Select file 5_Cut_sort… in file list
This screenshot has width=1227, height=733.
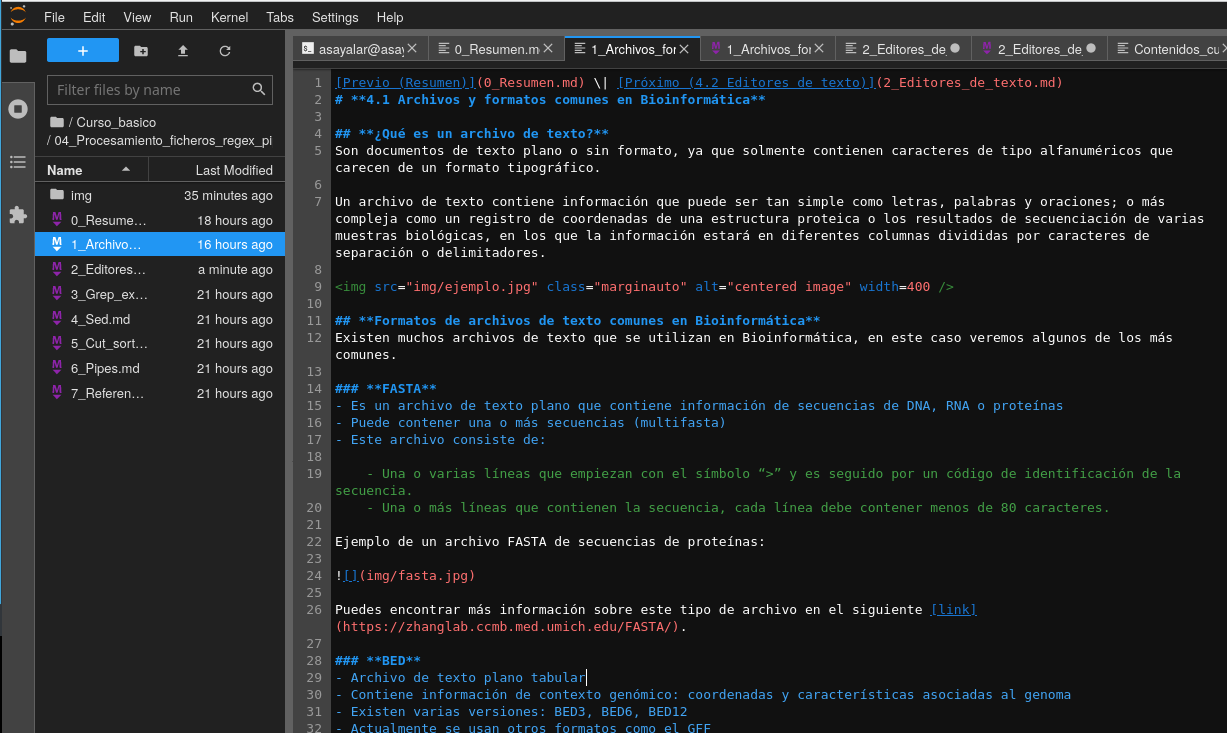click(160, 343)
